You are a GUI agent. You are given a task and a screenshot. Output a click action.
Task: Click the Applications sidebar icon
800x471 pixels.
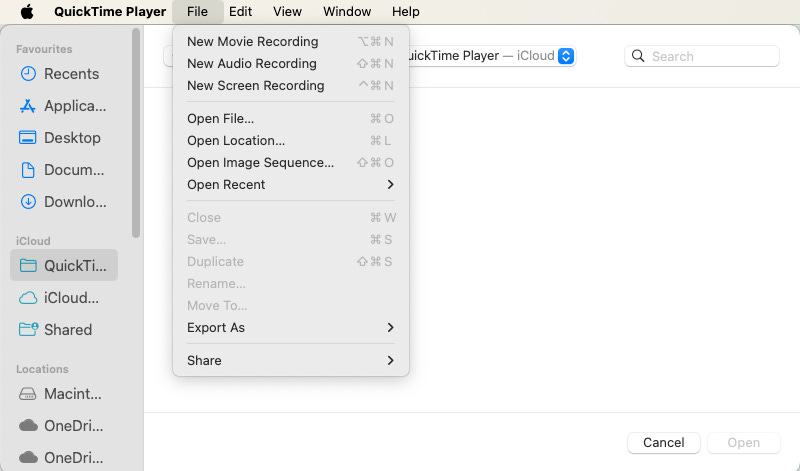coord(28,106)
